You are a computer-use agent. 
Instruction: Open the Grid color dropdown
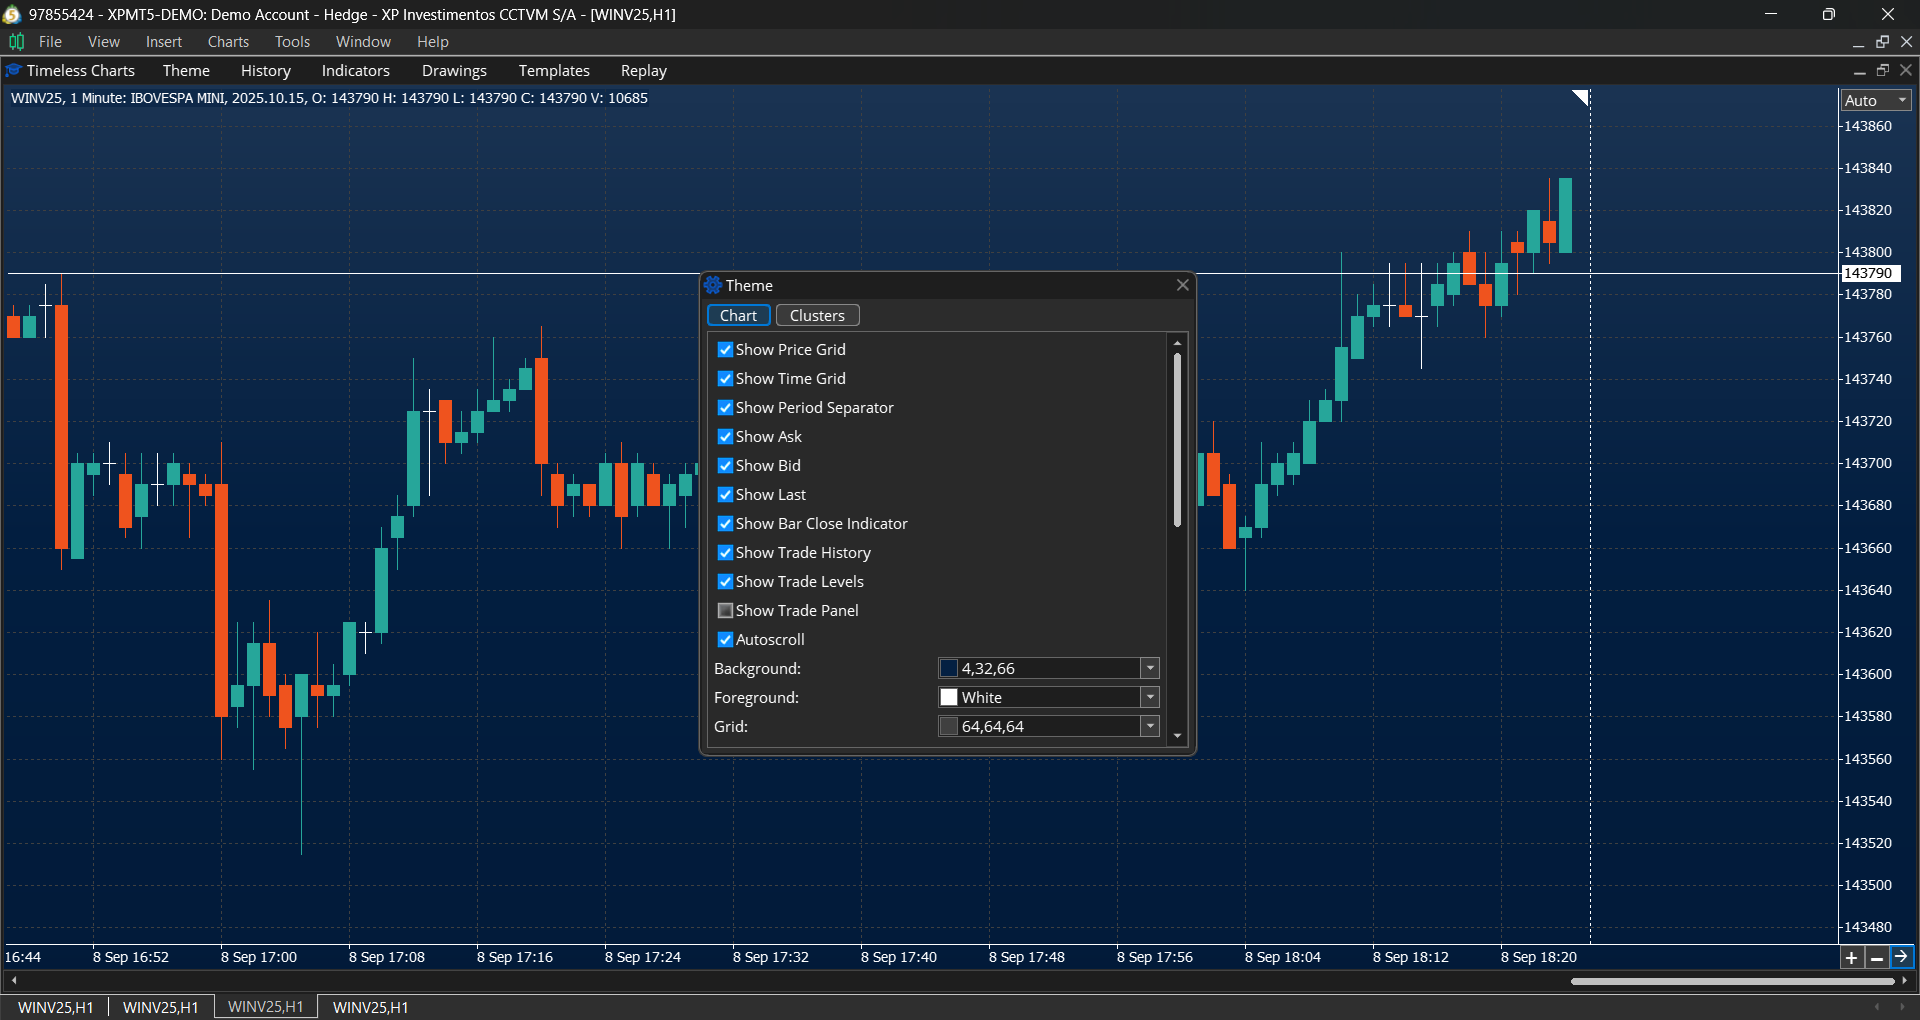(x=1149, y=726)
